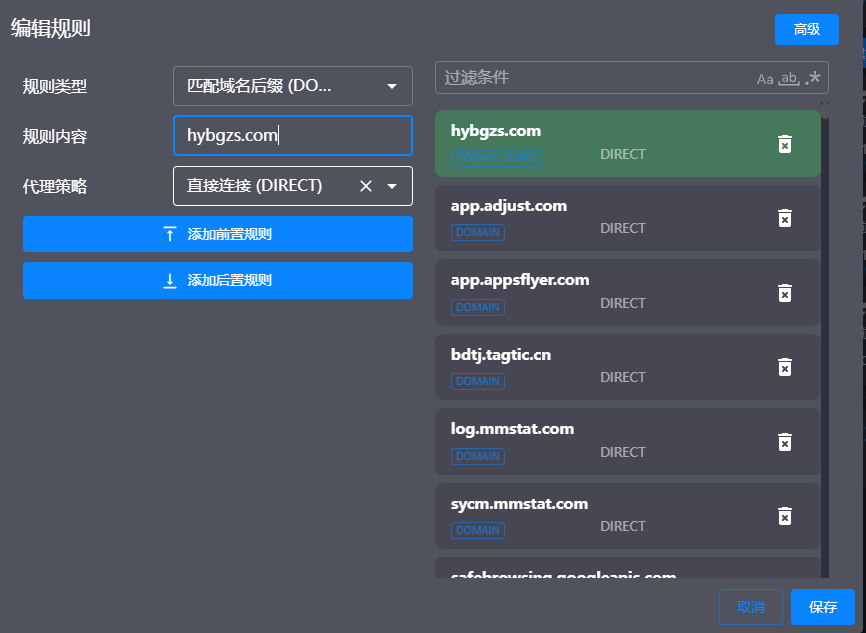This screenshot has width=866, height=633.
Task: Open the 代理策略 dropdown arrow
Action: coord(392,186)
